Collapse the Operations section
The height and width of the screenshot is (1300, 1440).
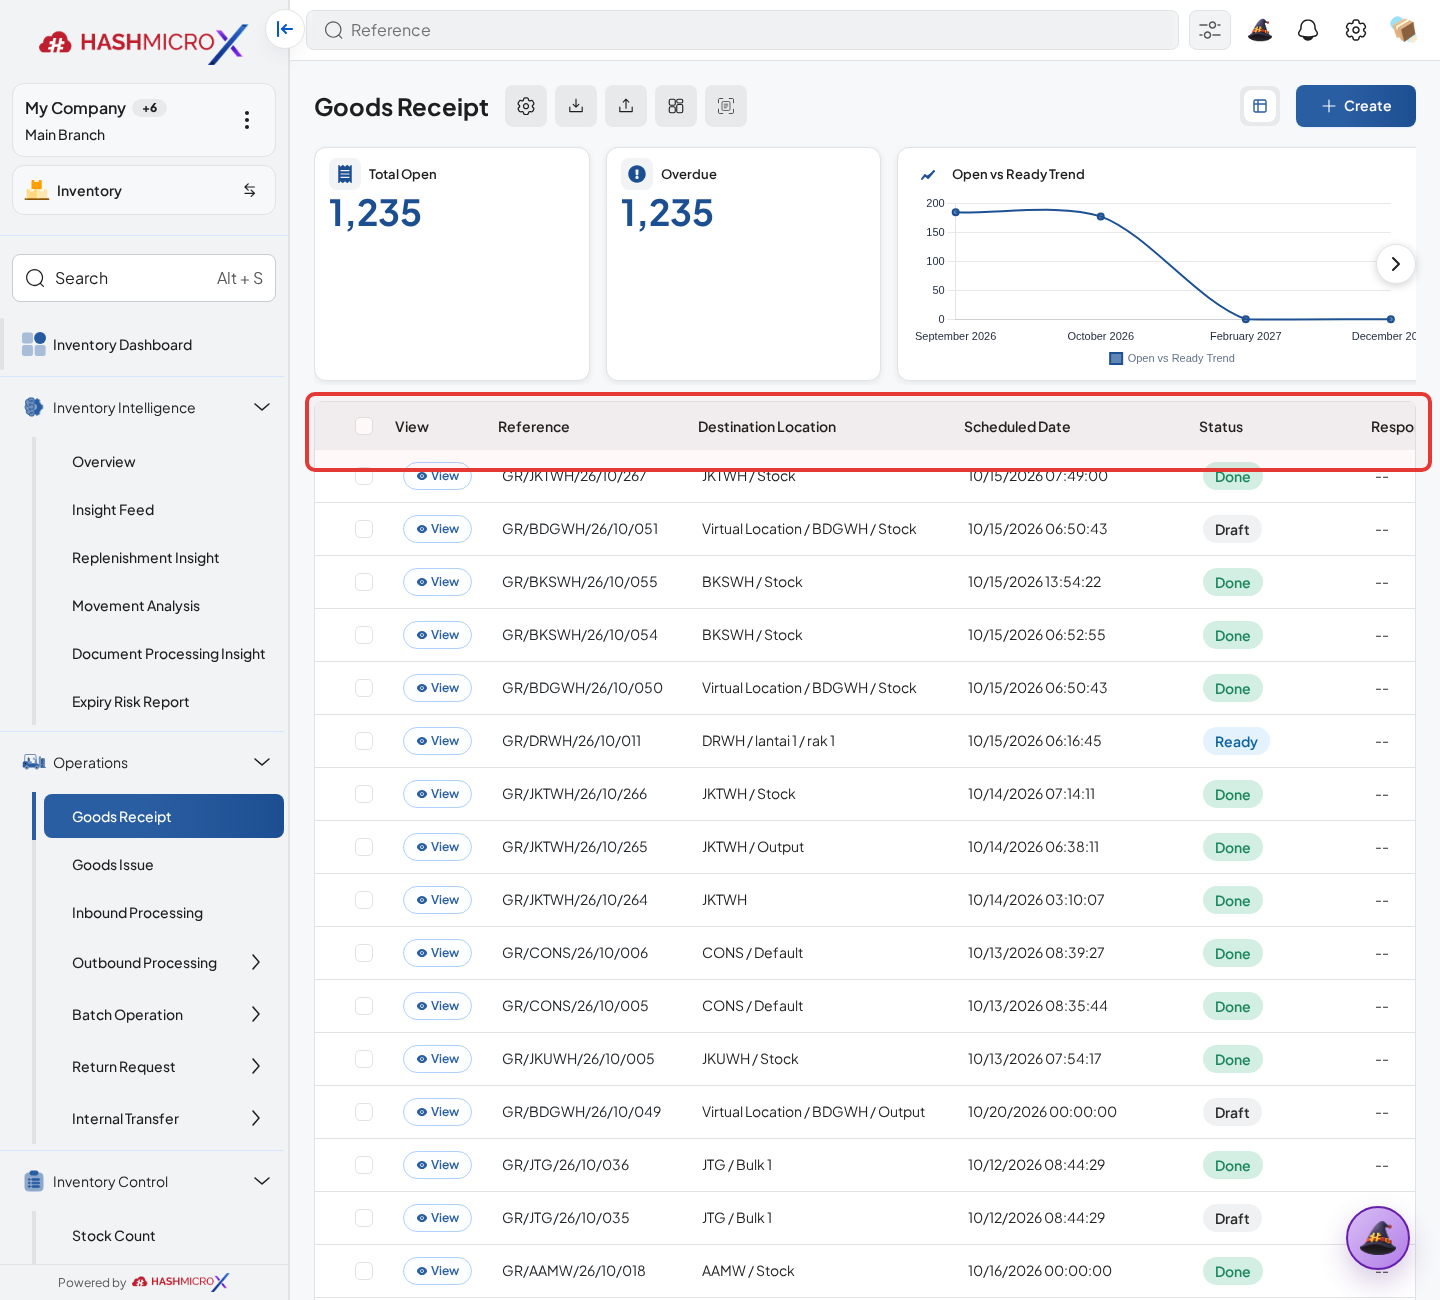pyautogui.click(x=262, y=762)
